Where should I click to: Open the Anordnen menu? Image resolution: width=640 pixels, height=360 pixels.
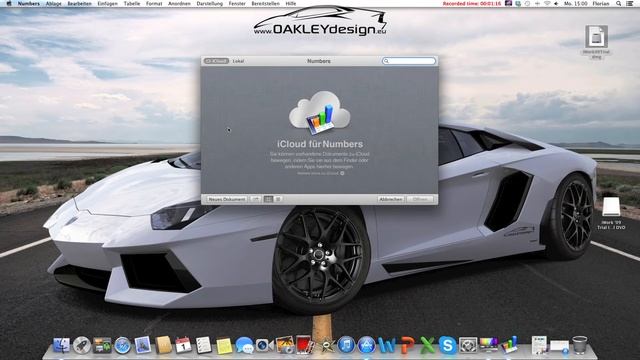point(179,3)
